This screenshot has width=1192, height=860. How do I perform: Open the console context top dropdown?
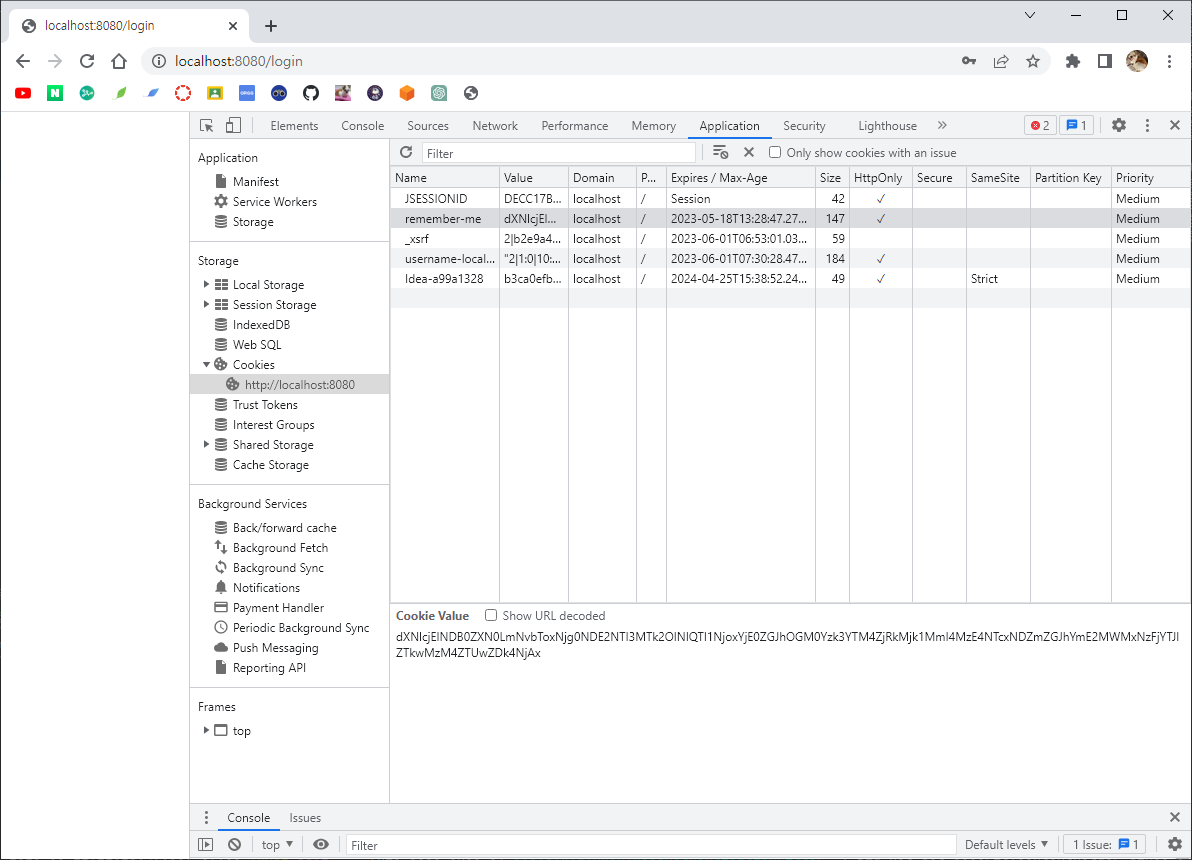[x=277, y=844]
